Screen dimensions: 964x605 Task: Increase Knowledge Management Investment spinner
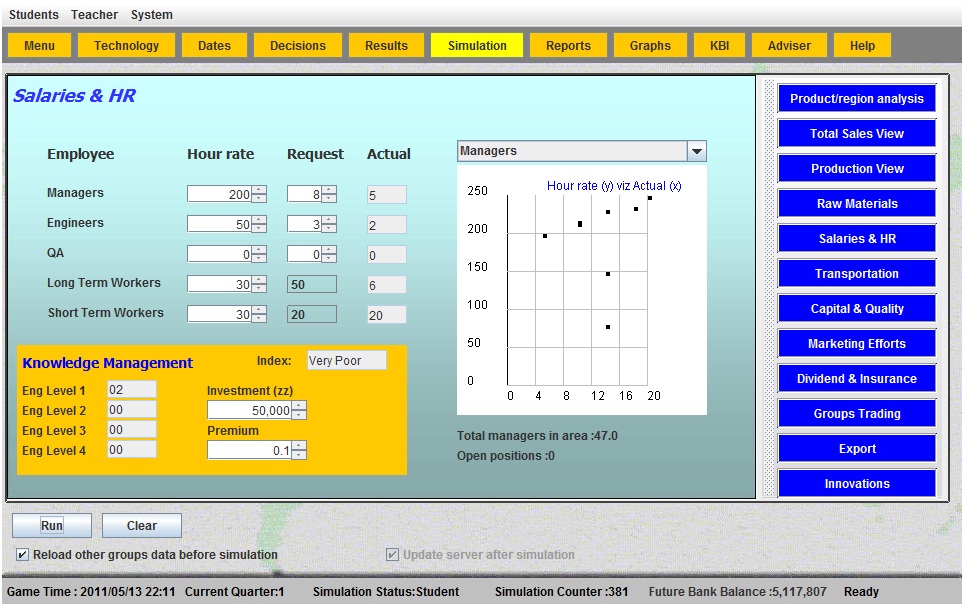[x=298, y=406]
